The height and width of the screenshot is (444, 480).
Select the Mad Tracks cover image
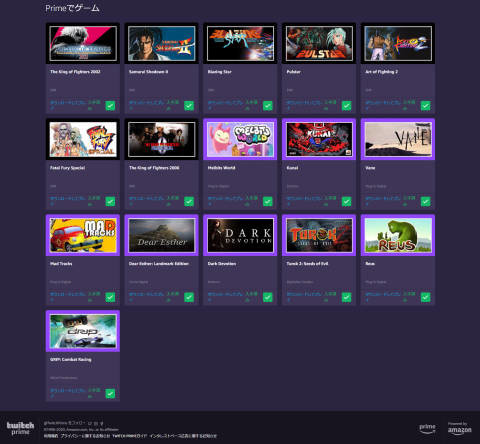83,235
